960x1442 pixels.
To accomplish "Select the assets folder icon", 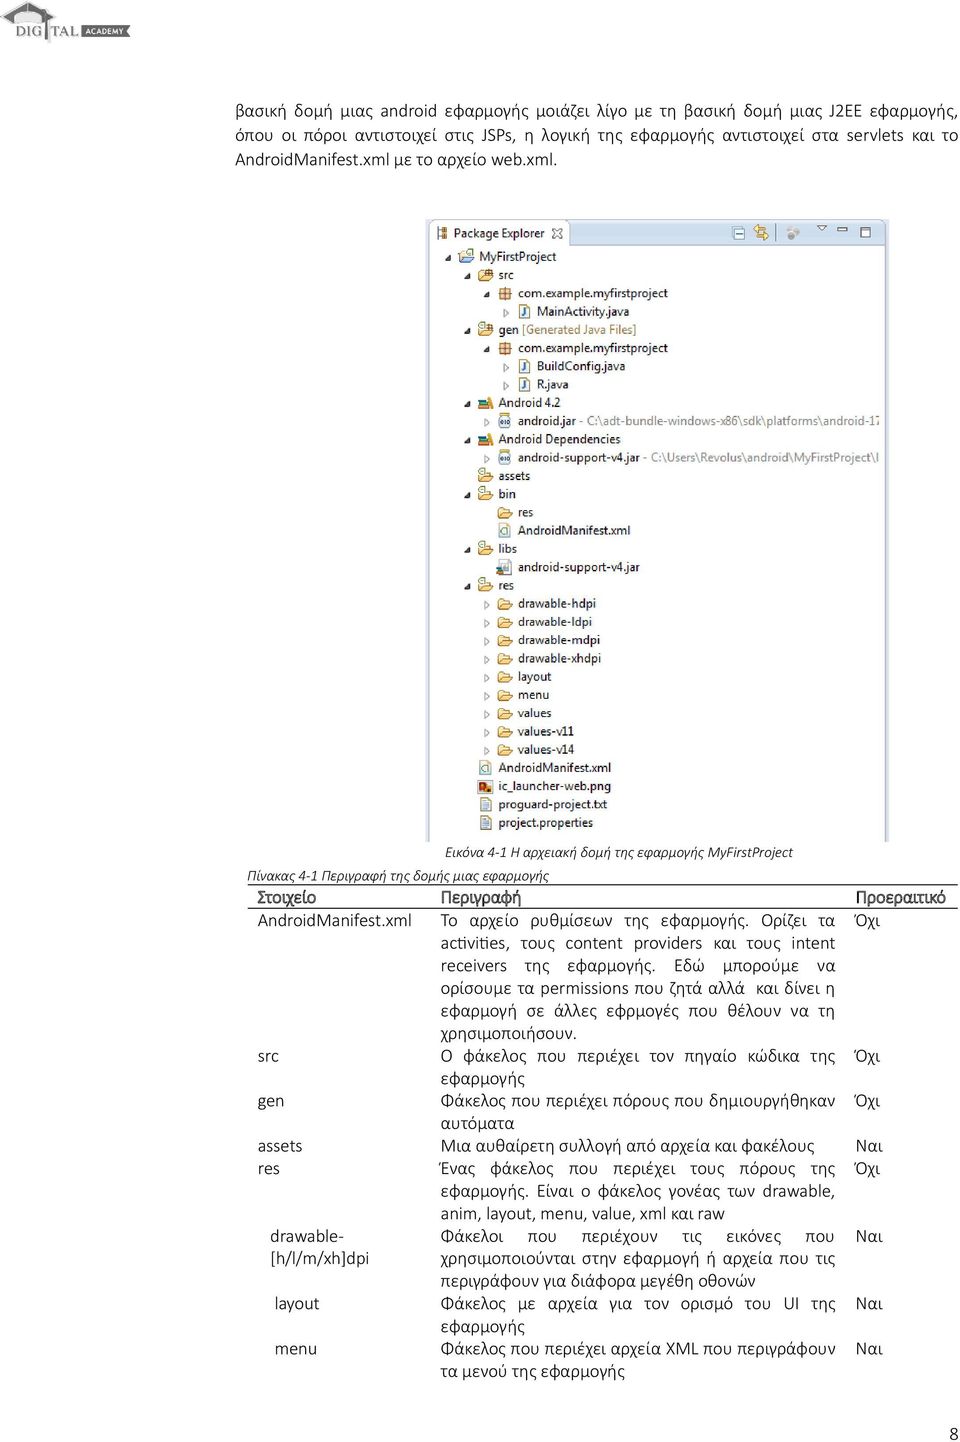I will pyautogui.click(x=486, y=476).
